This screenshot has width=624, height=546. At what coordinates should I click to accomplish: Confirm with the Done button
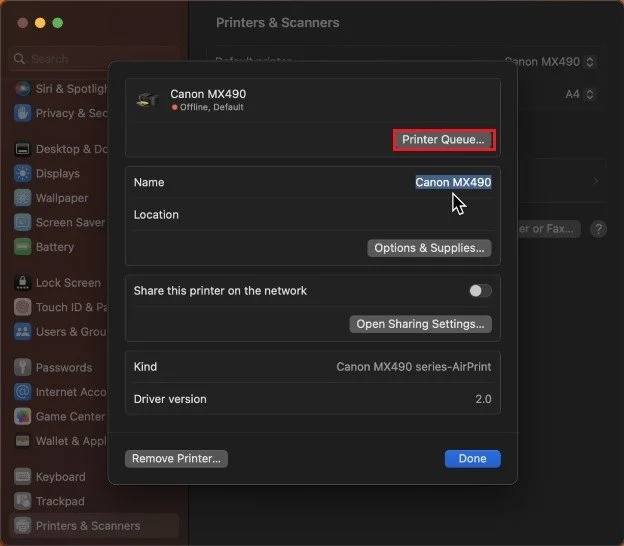point(472,458)
